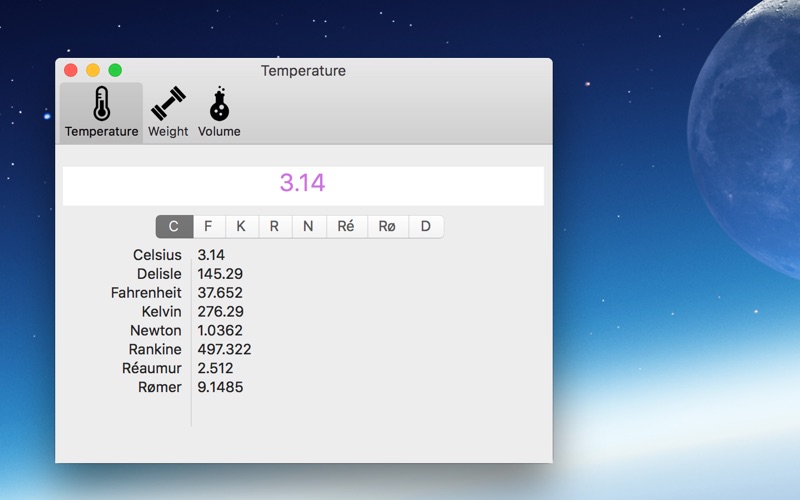
Task: Zoom the window with green button
Action: click(x=115, y=70)
